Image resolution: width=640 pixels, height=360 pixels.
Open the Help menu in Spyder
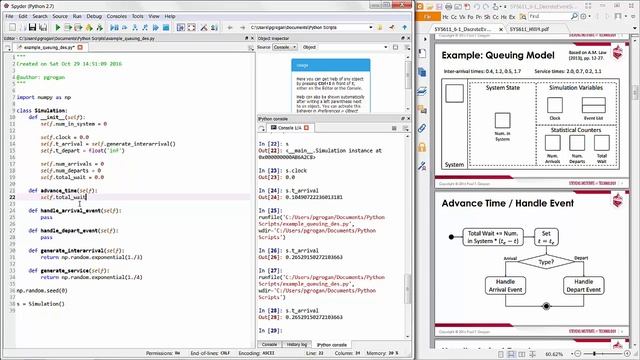point(170,16)
